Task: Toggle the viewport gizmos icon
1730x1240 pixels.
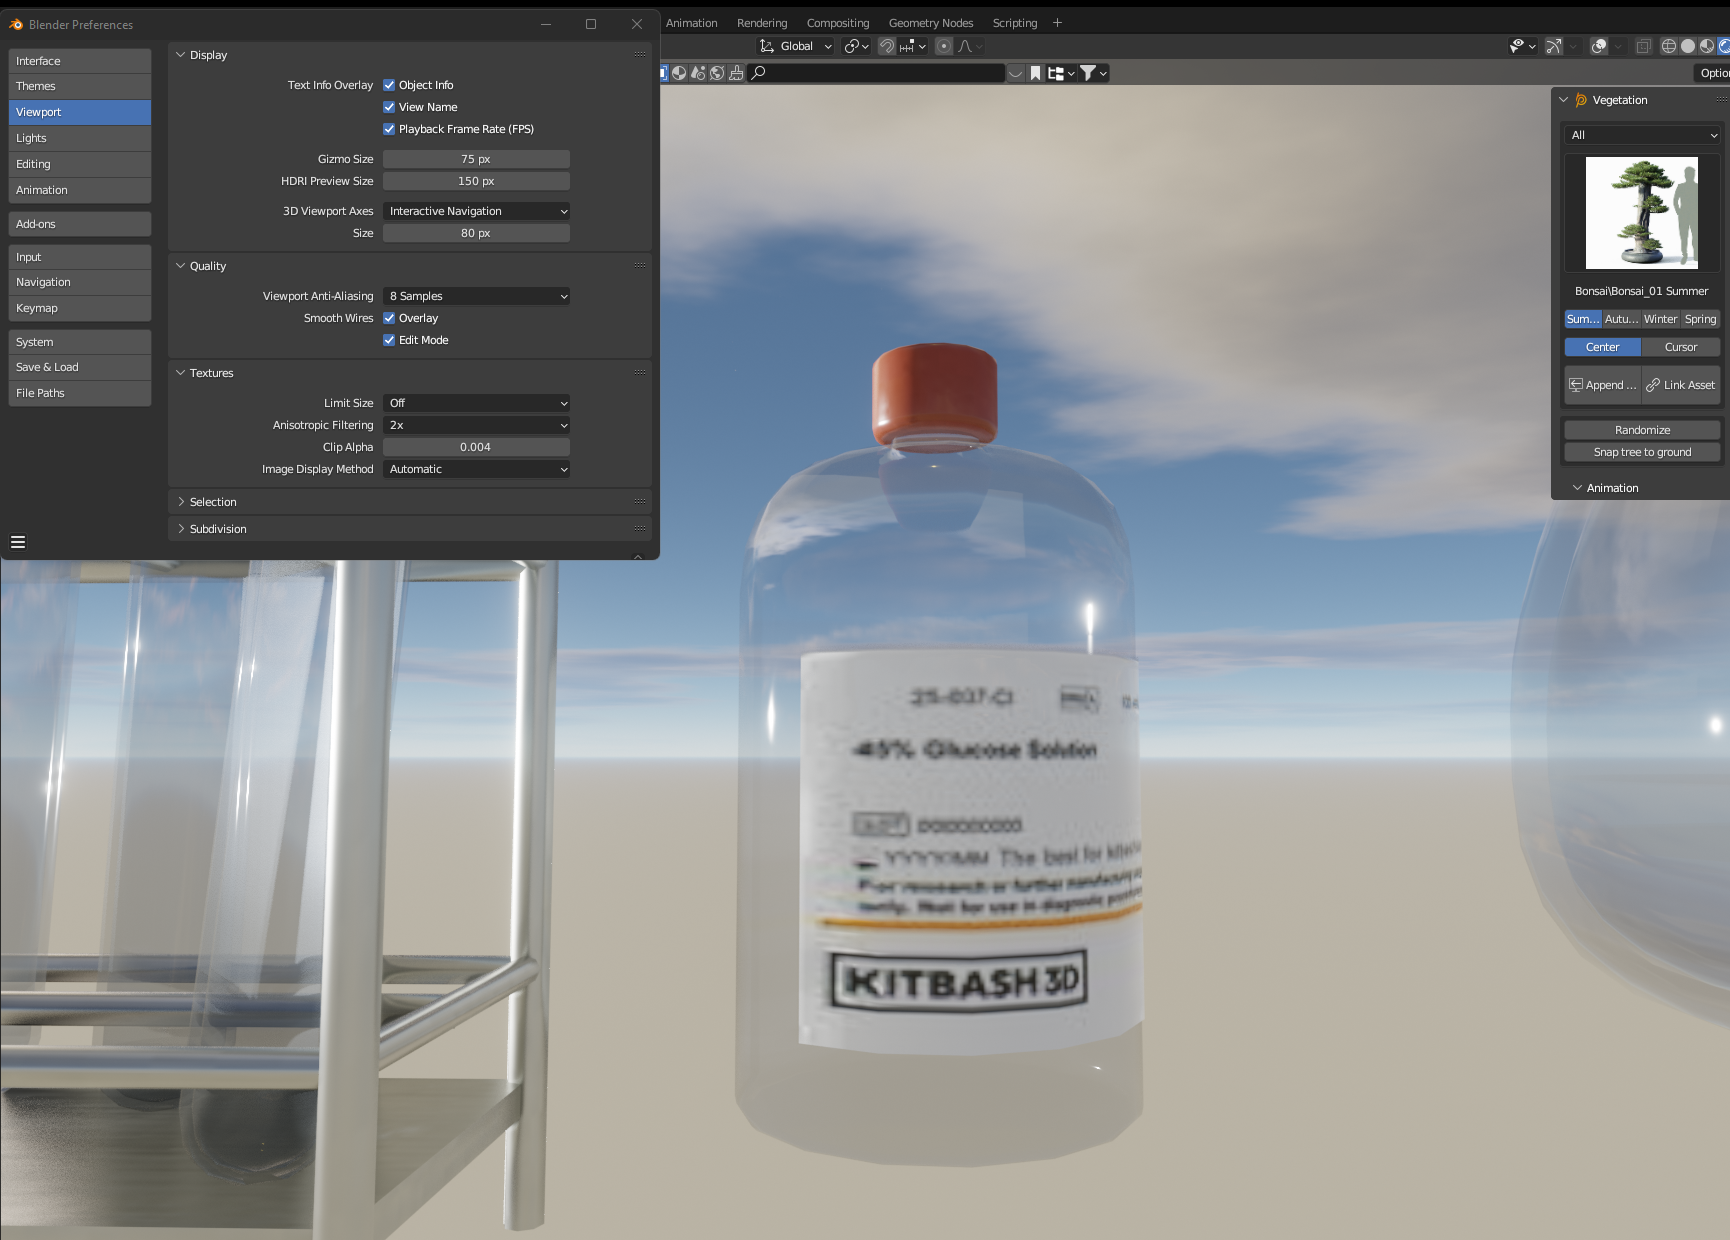Action: tap(1554, 46)
